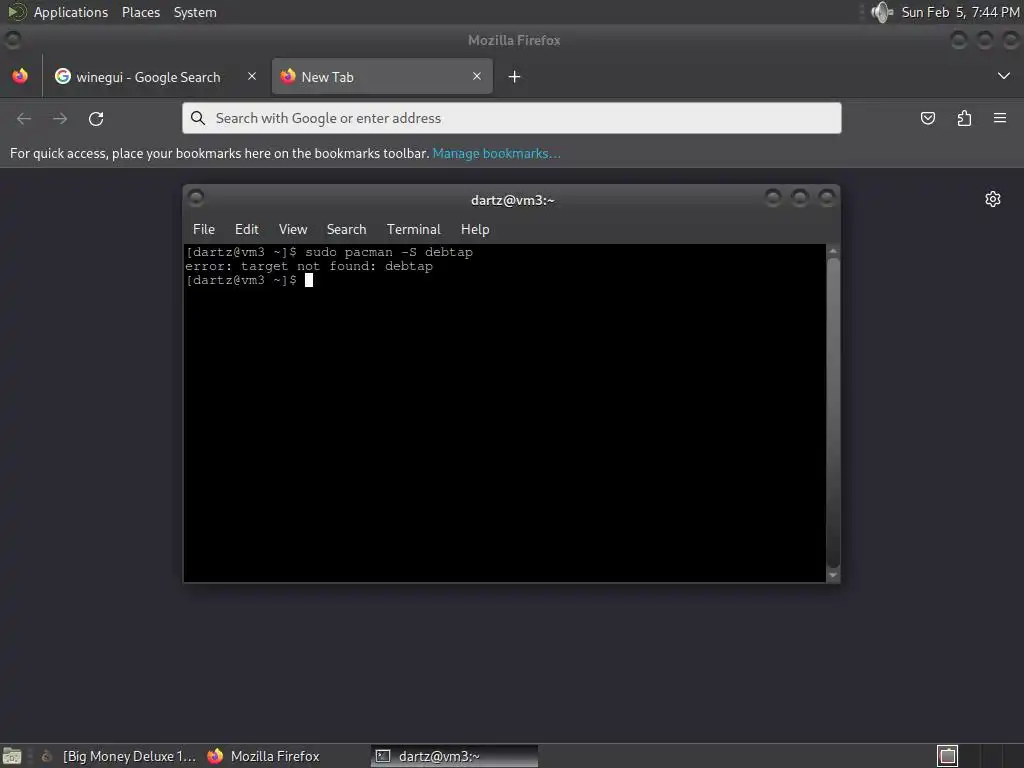This screenshot has width=1024, height=768.
Task: Click the Firefox window menu button in titlebar
Action: point(13,40)
